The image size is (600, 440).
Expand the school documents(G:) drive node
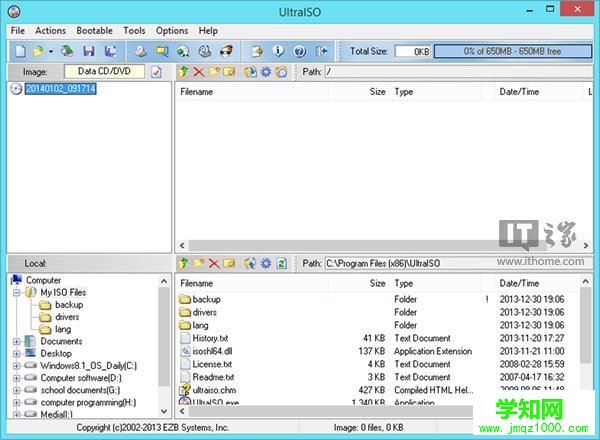pyautogui.click(x=16, y=390)
